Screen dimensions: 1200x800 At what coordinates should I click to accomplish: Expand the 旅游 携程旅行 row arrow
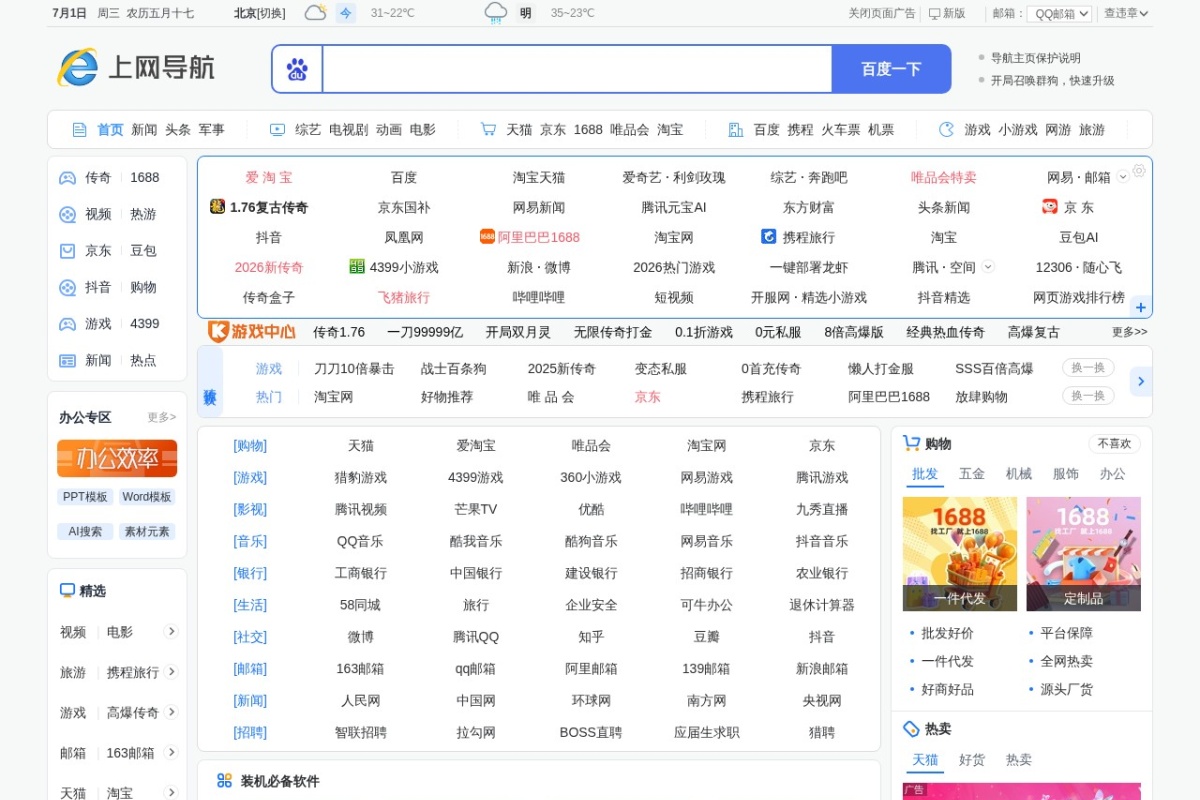(x=171, y=672)
